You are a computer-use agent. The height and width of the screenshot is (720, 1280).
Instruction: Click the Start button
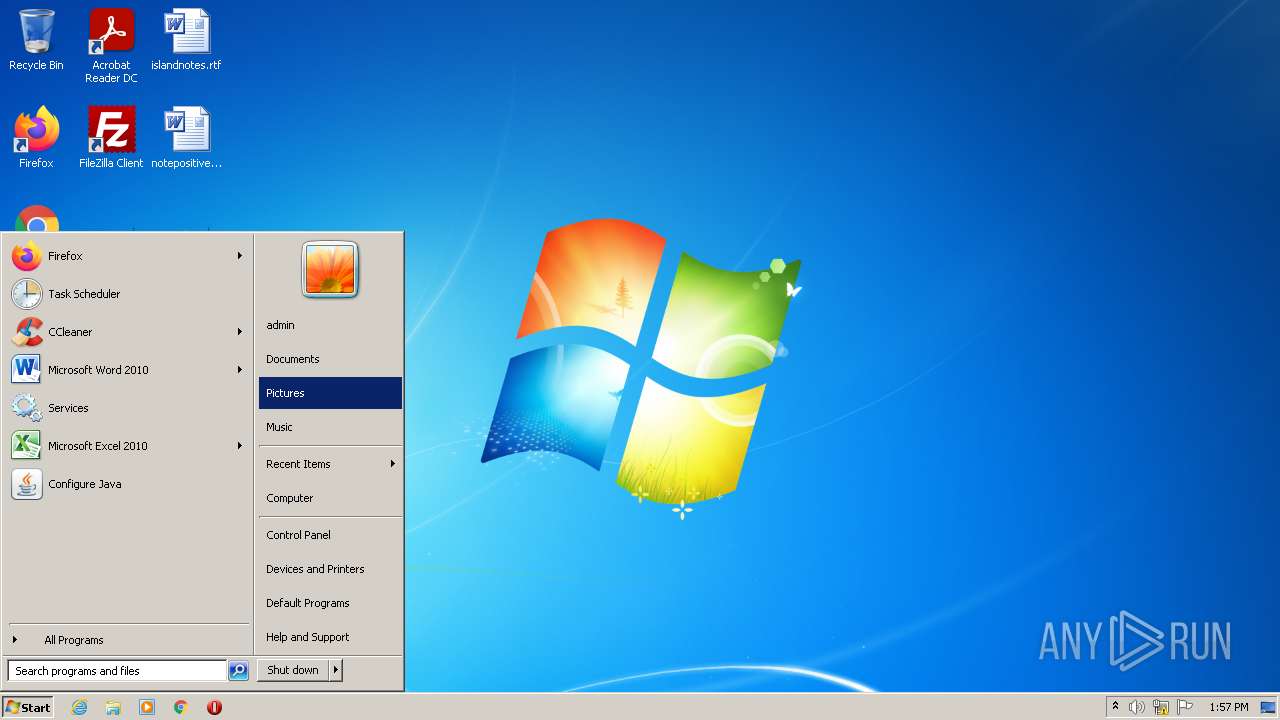(28, 707)
